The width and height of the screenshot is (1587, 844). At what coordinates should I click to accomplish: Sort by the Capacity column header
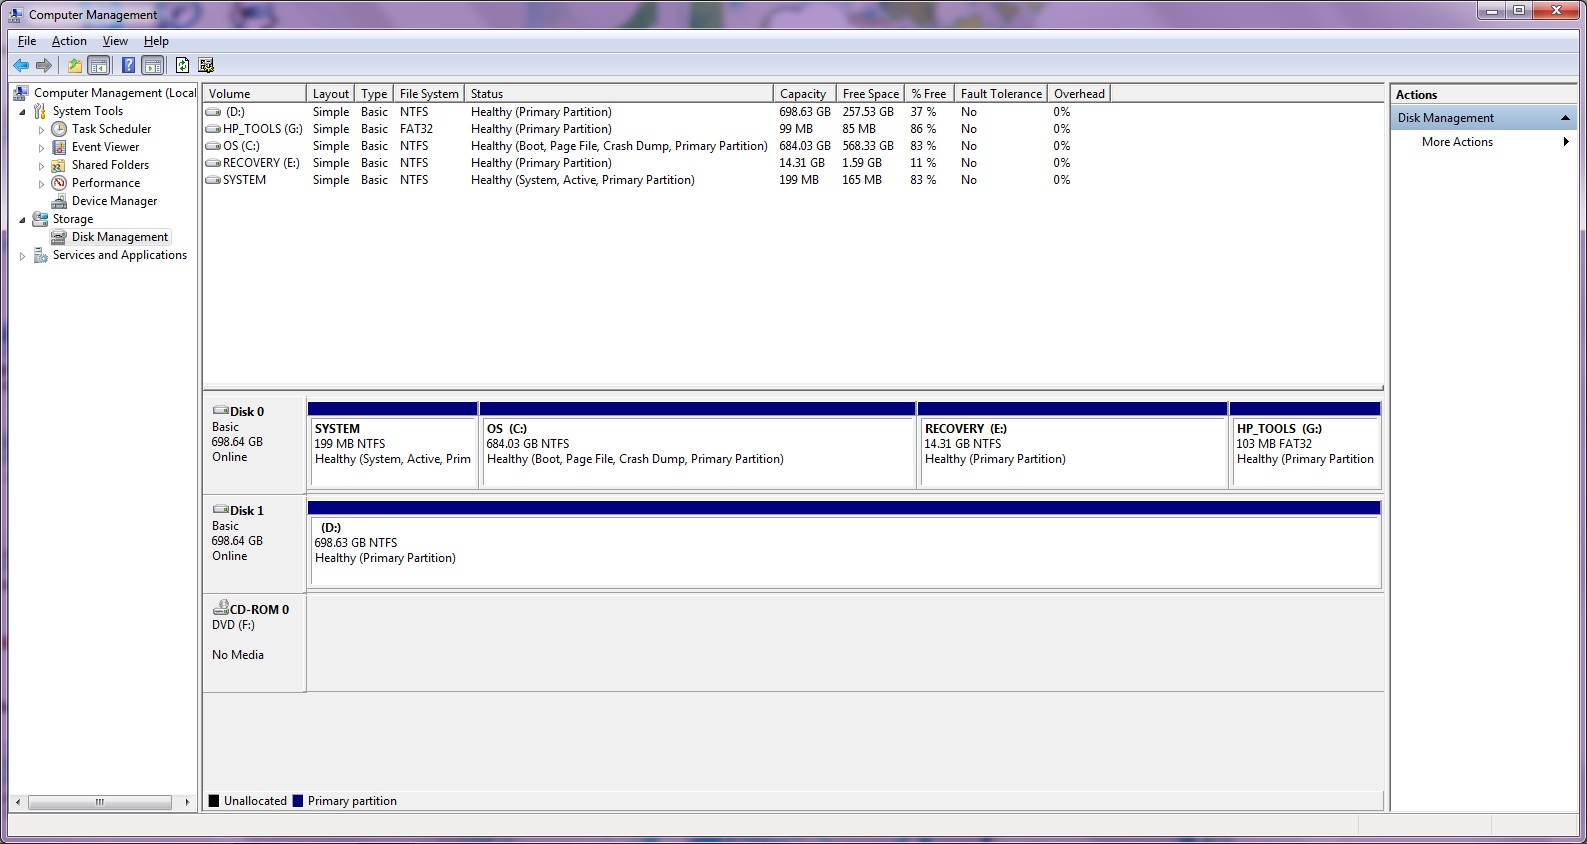point(804,93)
